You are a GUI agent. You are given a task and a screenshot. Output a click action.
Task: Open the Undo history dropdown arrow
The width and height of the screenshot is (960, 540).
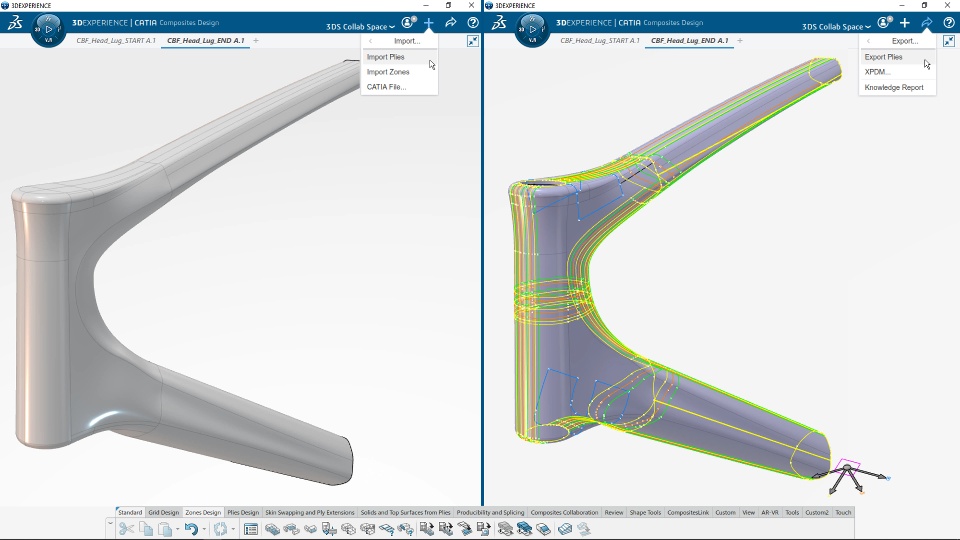point(204,529)
